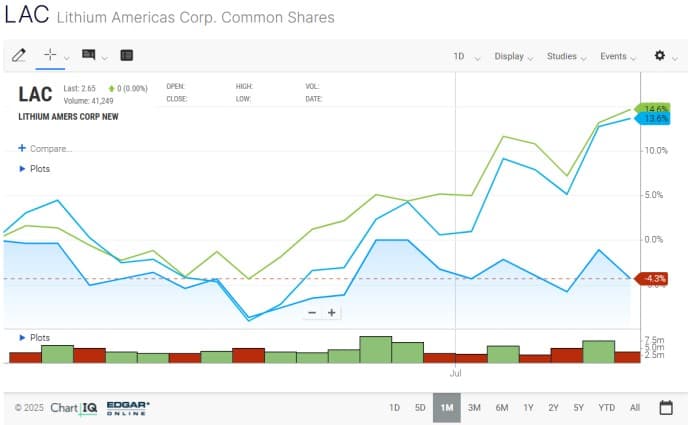Switch range to 3M
This screenshot has width=700, height=425.
(474, 407)
